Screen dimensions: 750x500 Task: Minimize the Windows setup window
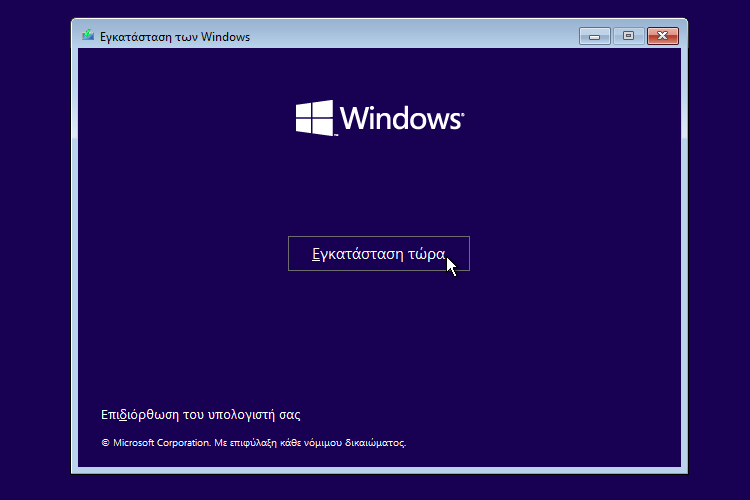595,36
